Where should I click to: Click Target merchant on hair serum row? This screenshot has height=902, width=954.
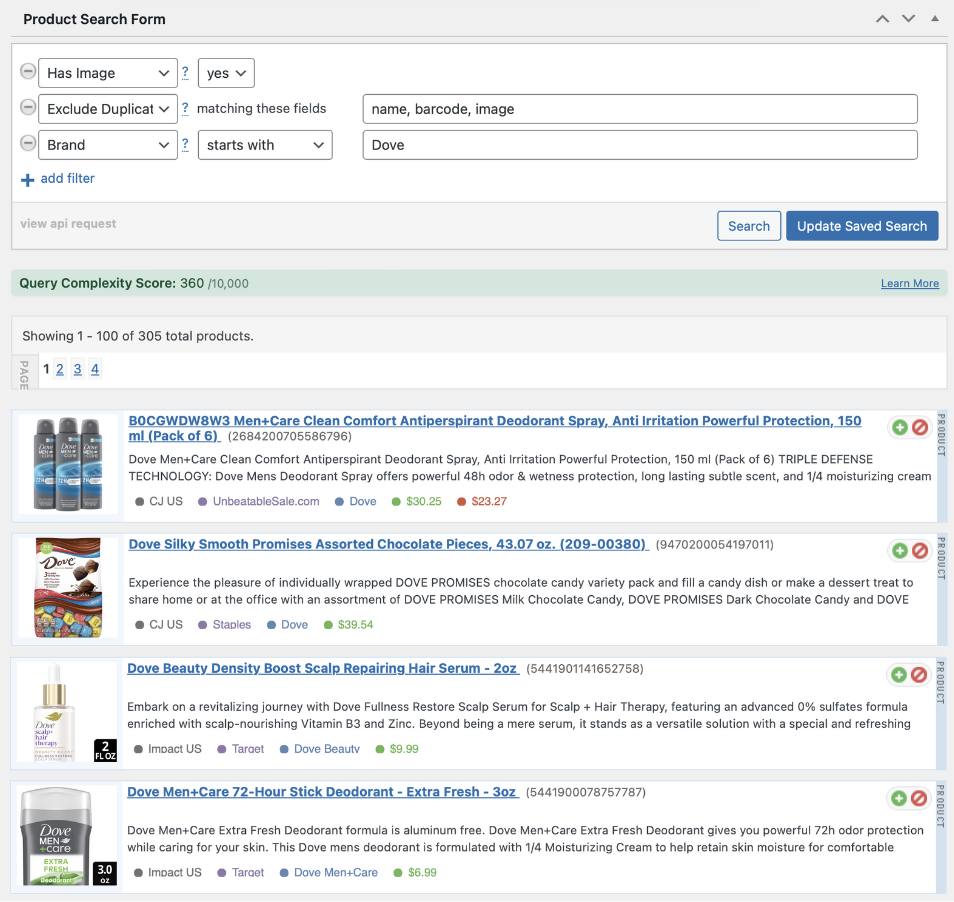pos(248,749)
